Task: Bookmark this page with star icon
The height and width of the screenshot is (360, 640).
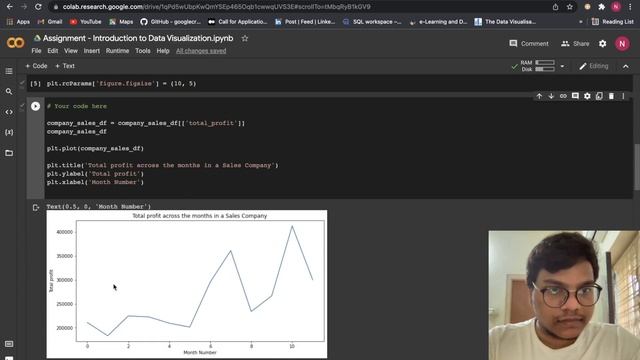Action: (569, 7)
